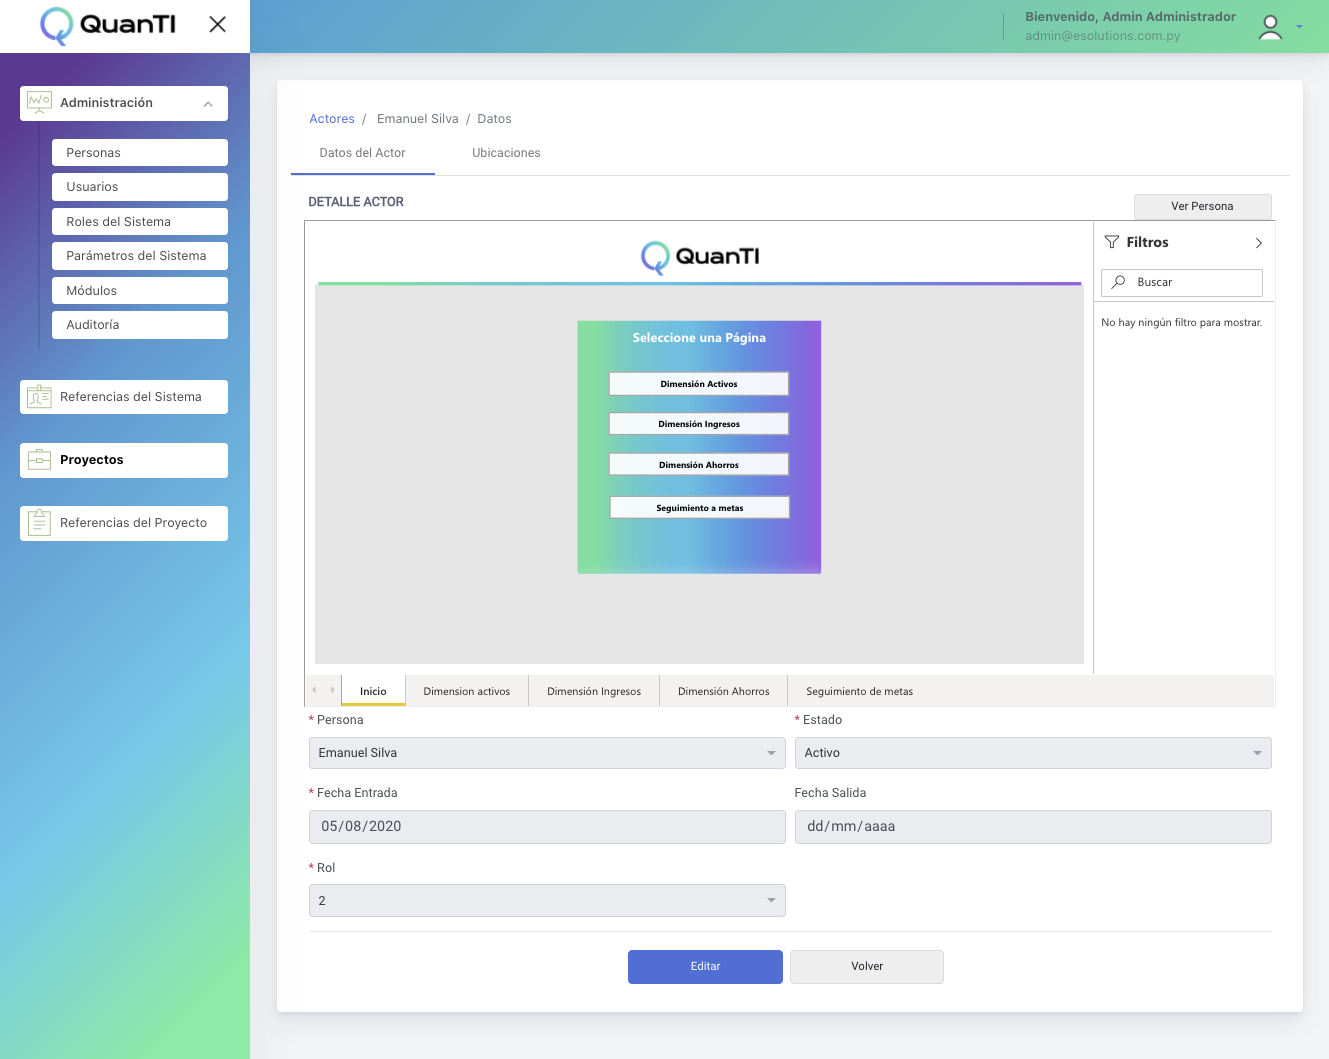This screenshot has height=1059, width=1329.
Task: Open Personas in the sidebar
Action: click(140, 153)
